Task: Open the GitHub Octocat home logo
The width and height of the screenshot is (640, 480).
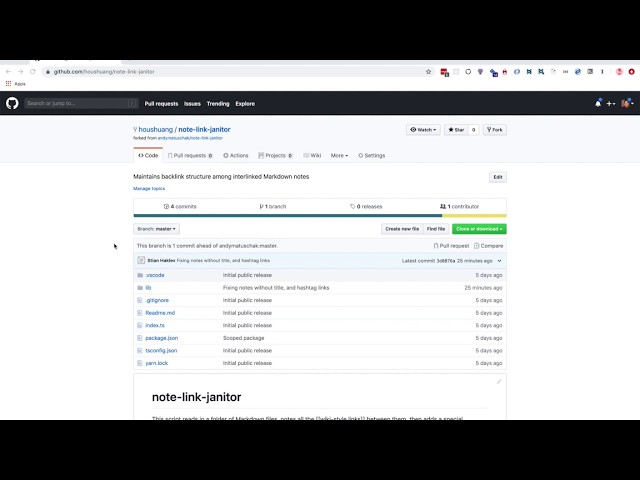Action: [12, 103]
